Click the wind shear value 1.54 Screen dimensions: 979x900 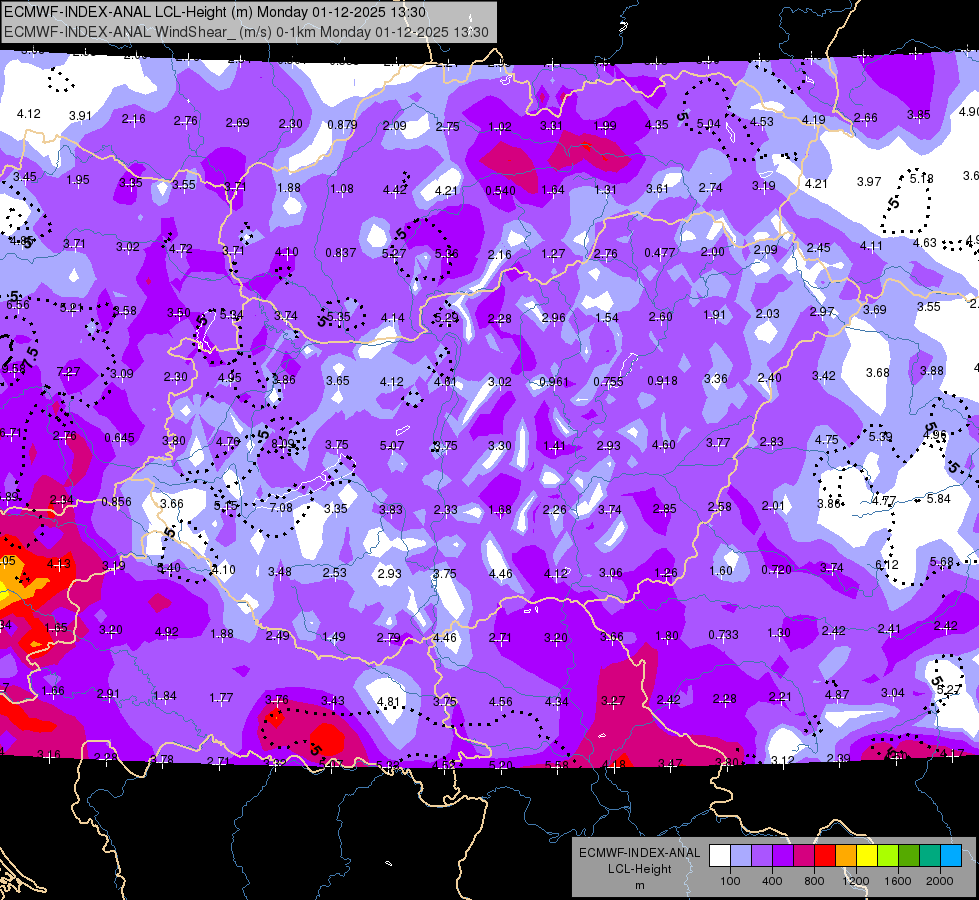click(x=607, y=318)
